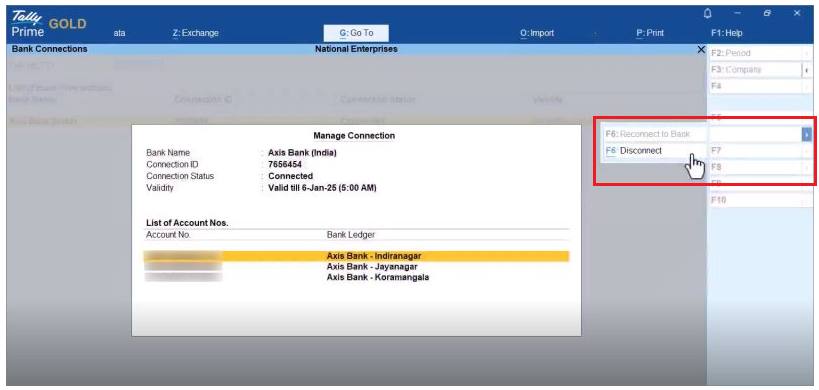
Task: Open the Z: Exchange menu
Action: tap(195, 33)
